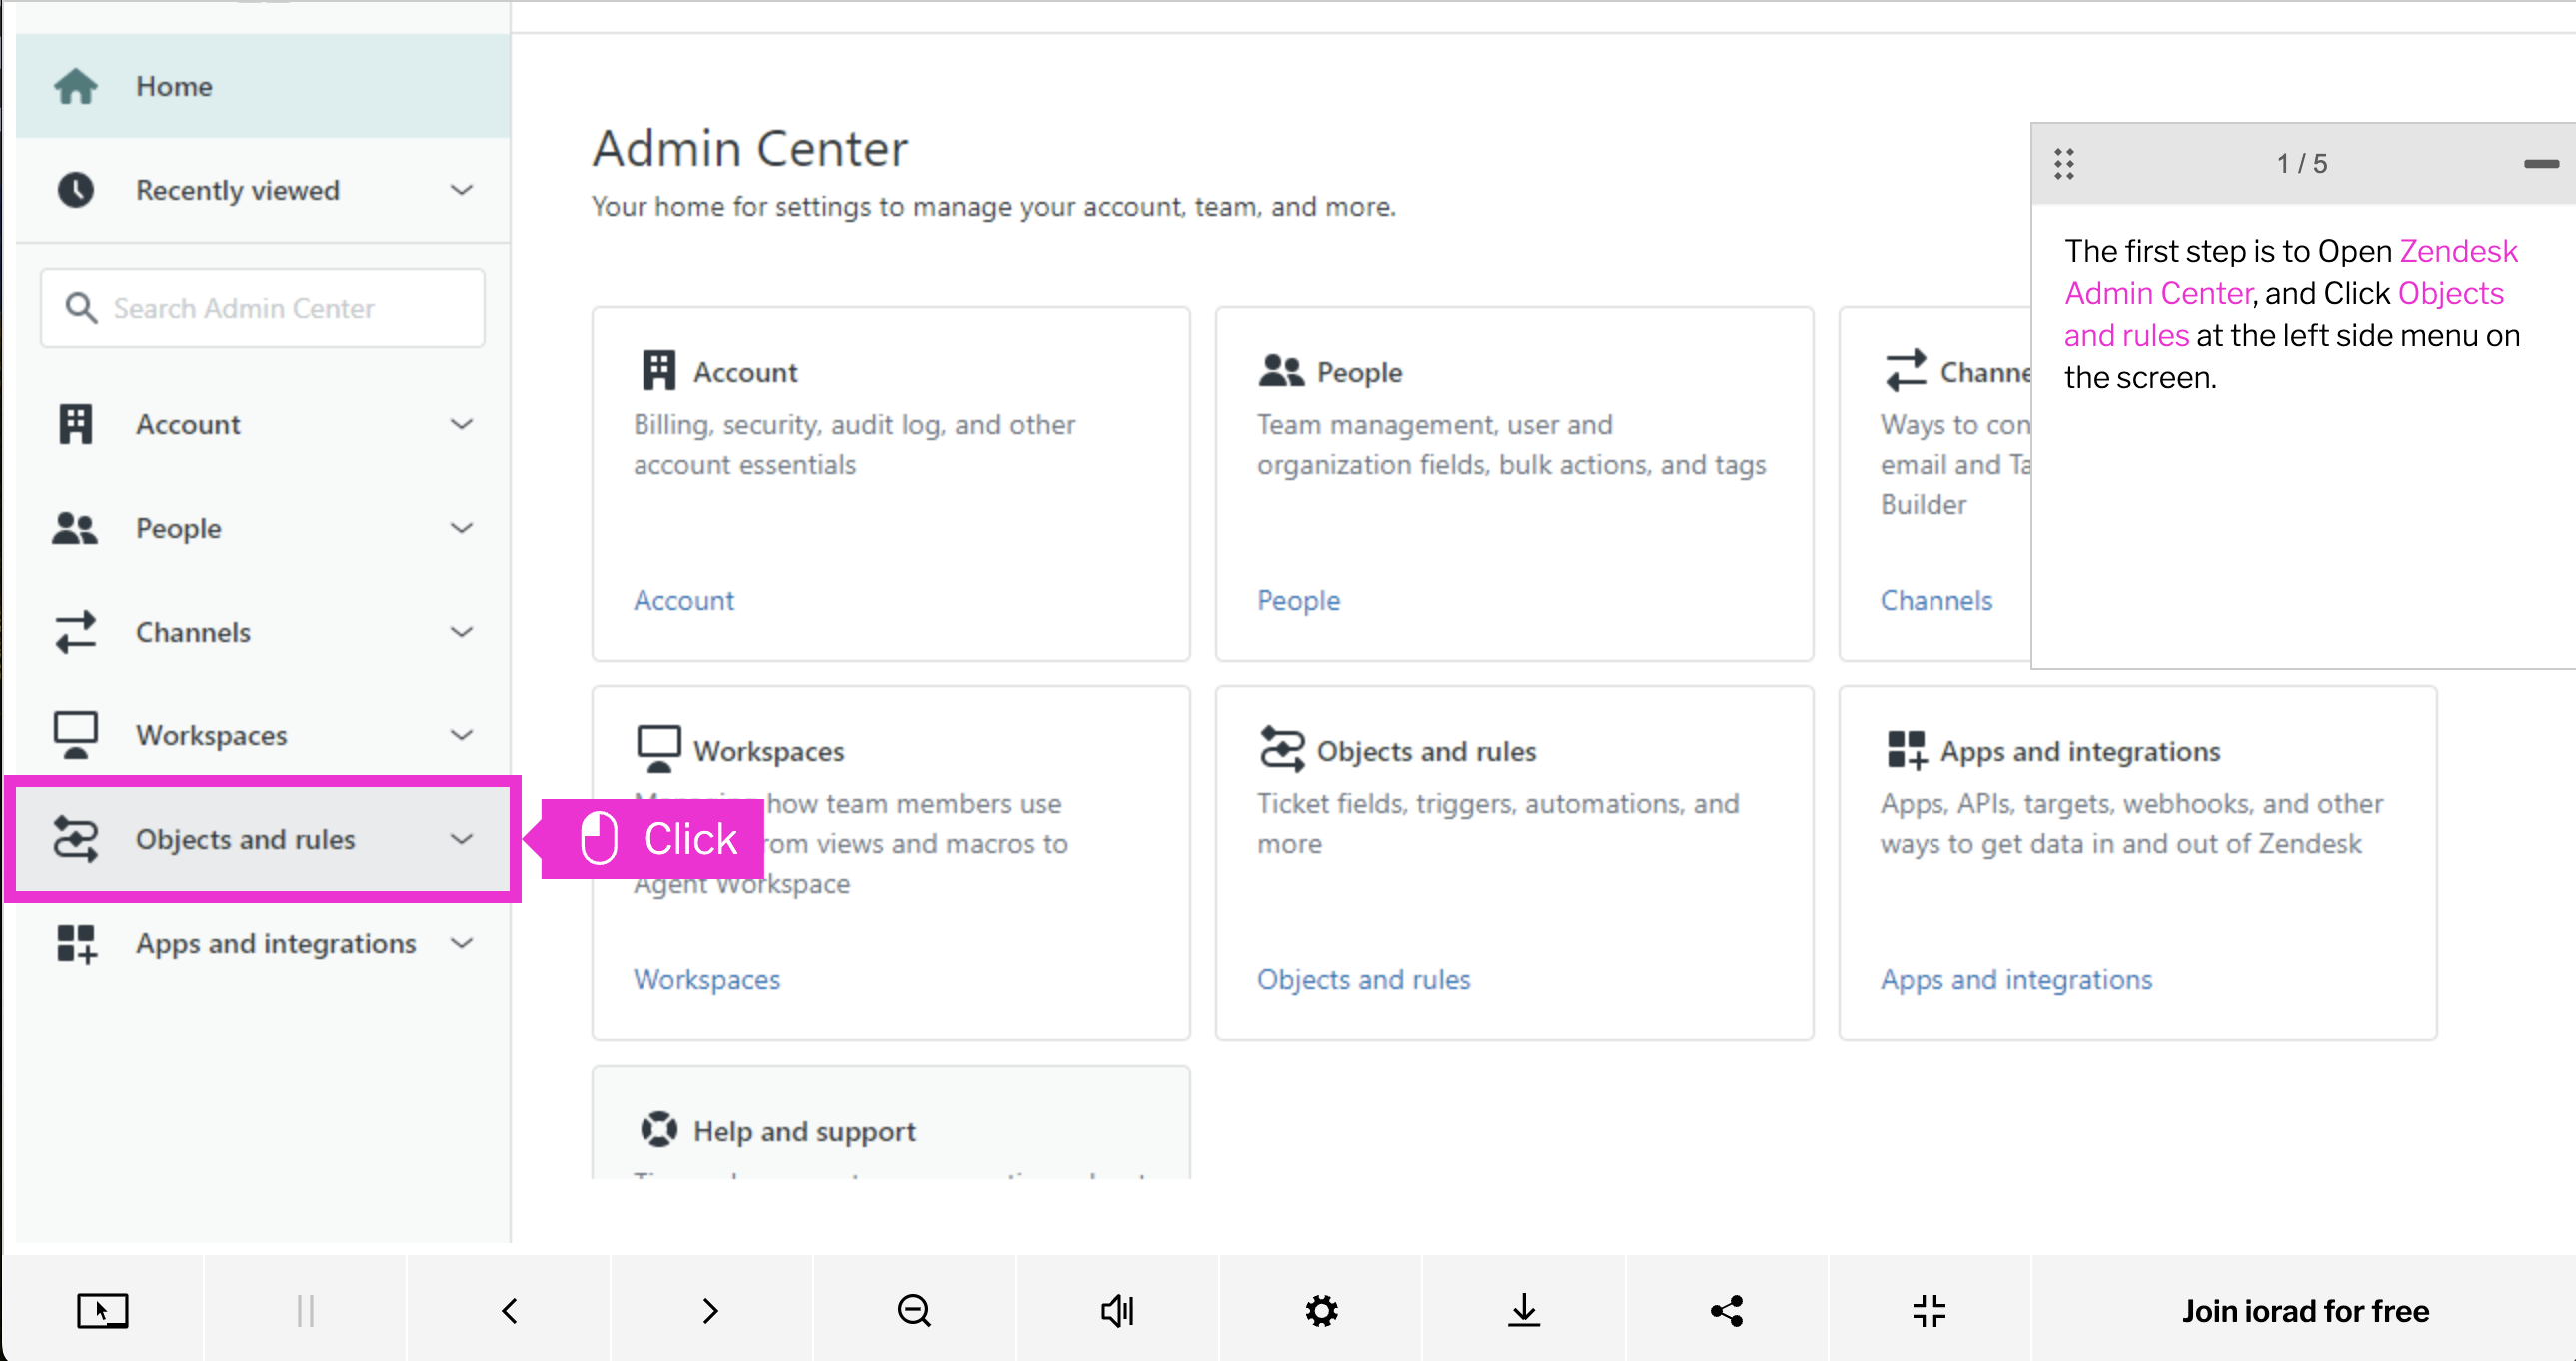Open Objects and rules link in card
Image resolution: width=2576 pixels, height=1361 pixels.
(1363, 980)
